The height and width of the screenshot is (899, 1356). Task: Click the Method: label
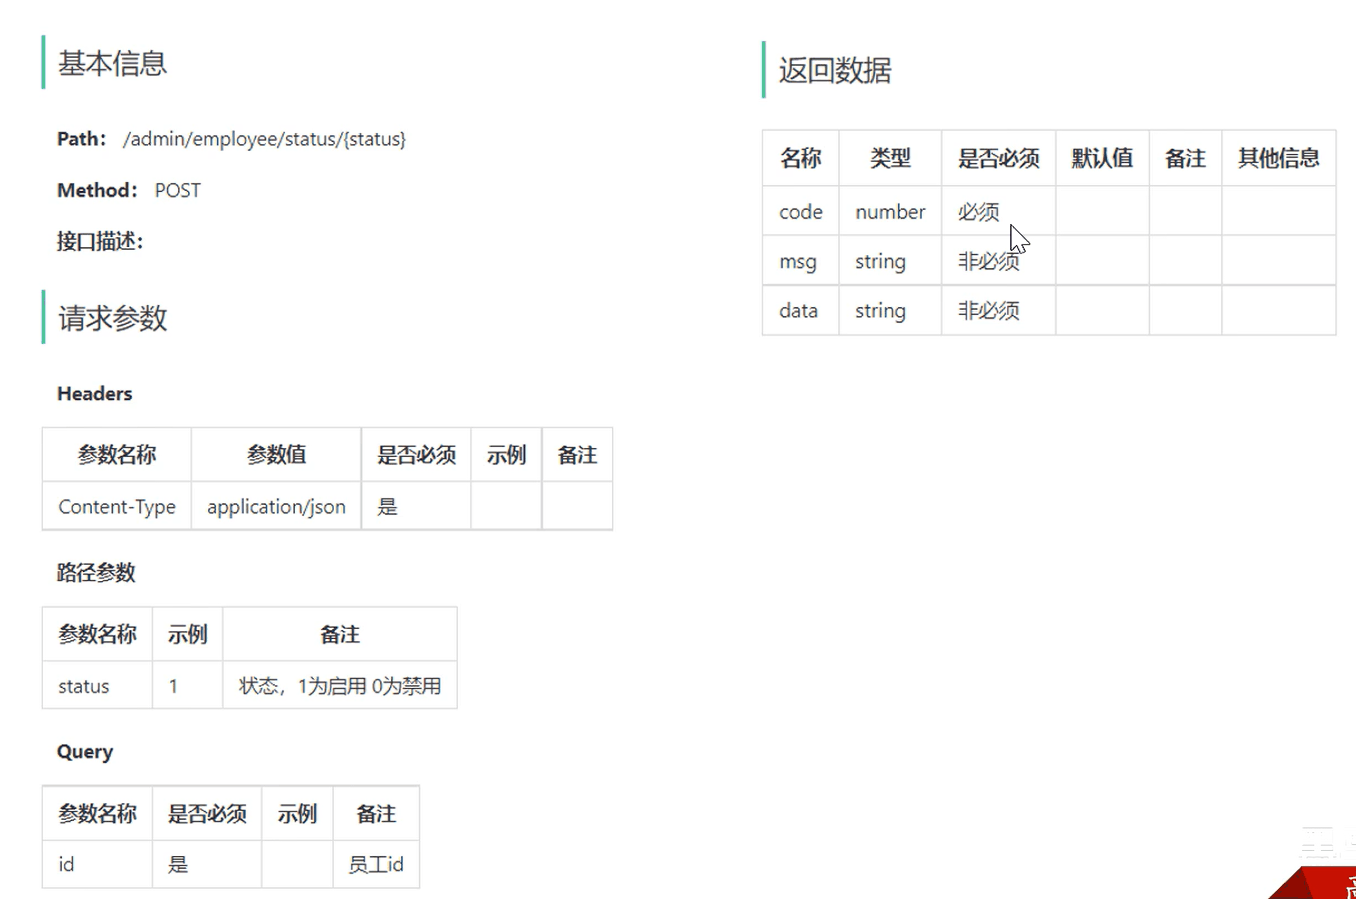(96, 190)
